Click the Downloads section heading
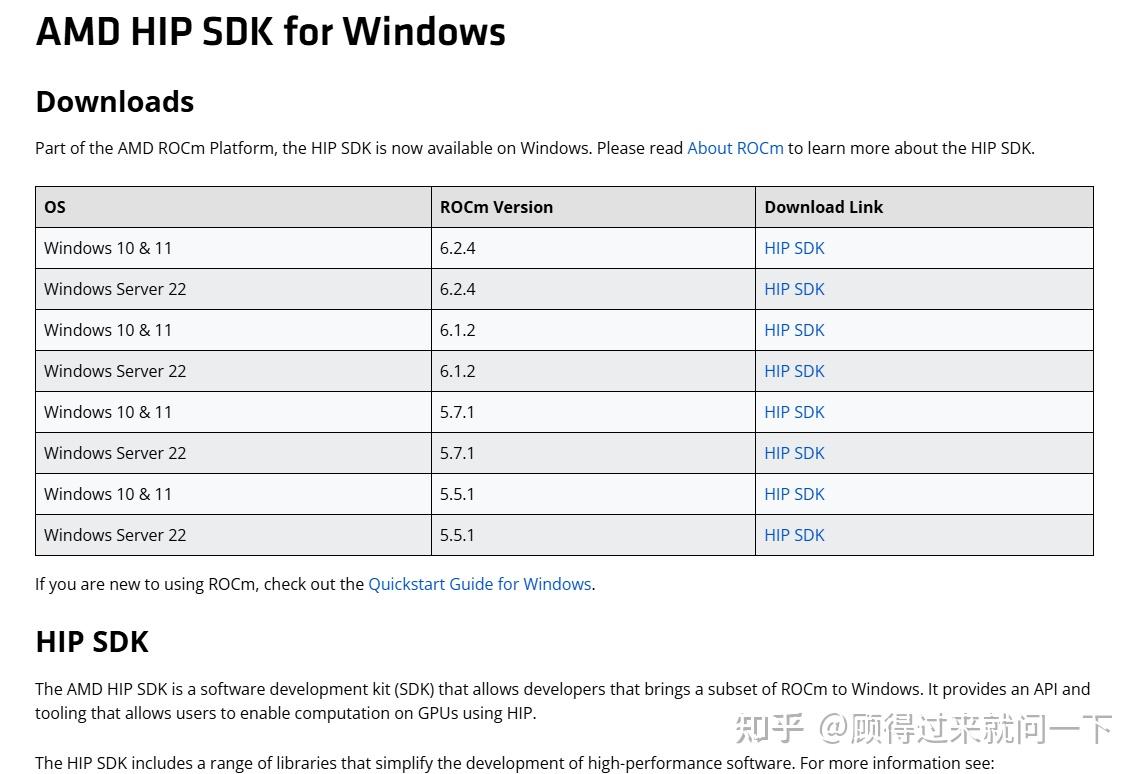This screenshot has width=1141, height=774. tap(114, 102)
